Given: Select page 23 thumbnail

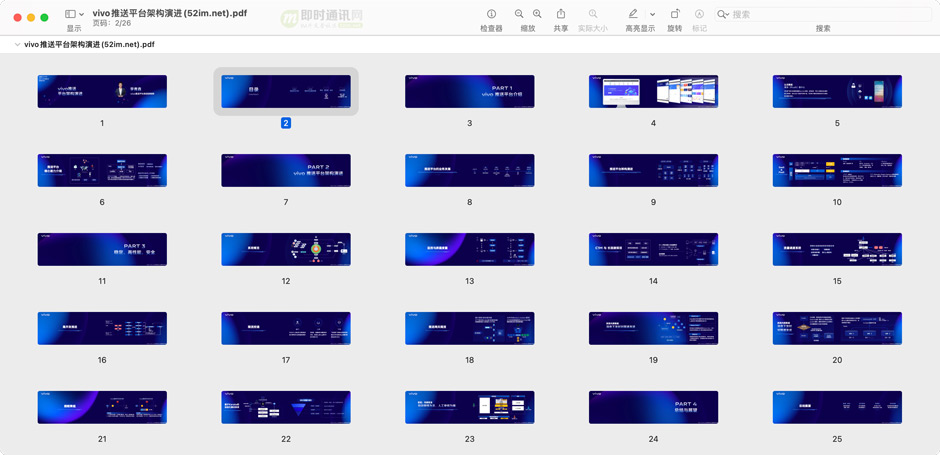Looking at the screenshot, I should point(469,408).
